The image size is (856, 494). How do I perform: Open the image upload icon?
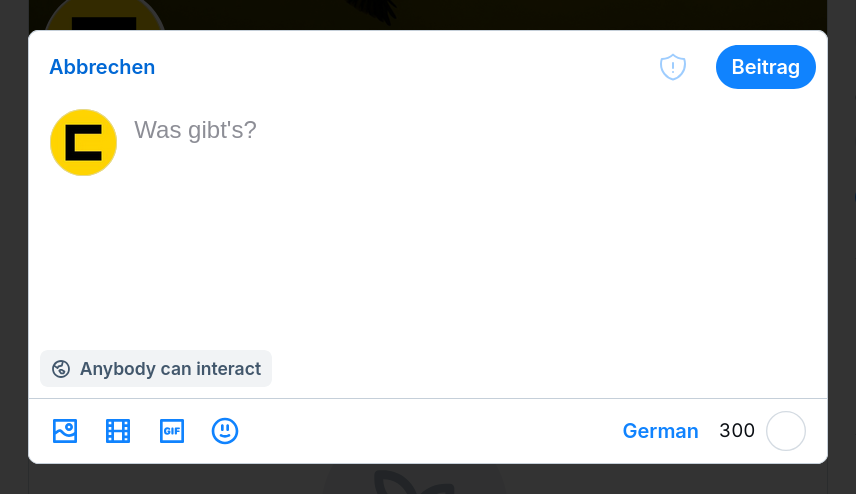pyautogui.click(x=65, y=431)
